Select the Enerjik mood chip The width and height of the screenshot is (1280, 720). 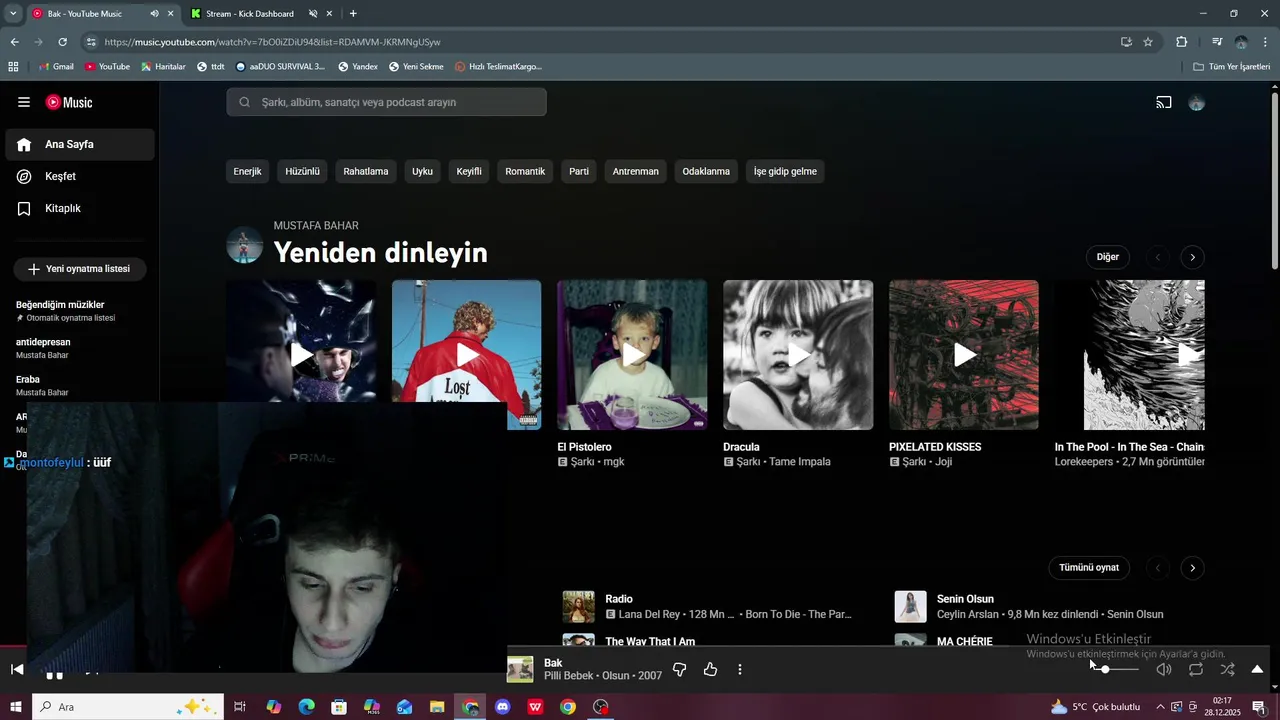[247, 171]
